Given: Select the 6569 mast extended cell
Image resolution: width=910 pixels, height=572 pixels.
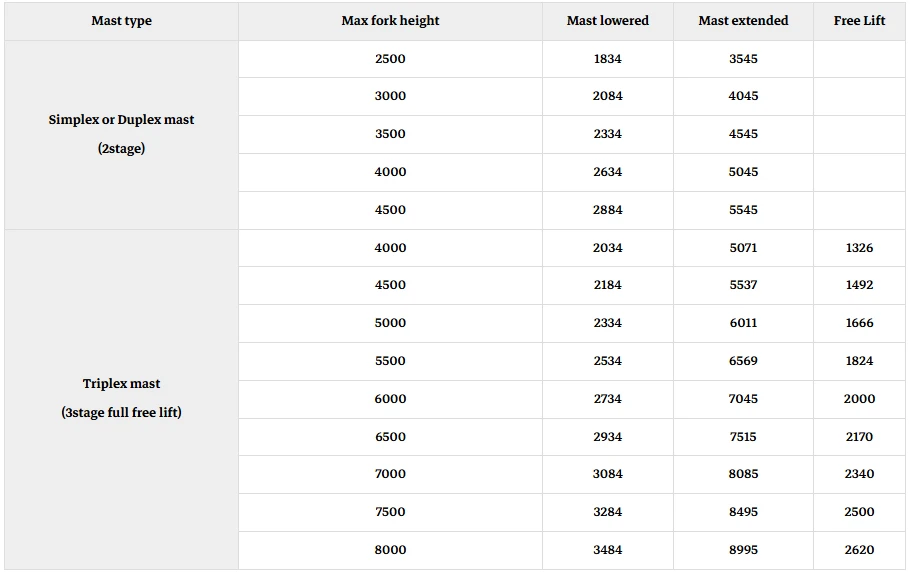Looking at the screenshot, I should point(743,361).
